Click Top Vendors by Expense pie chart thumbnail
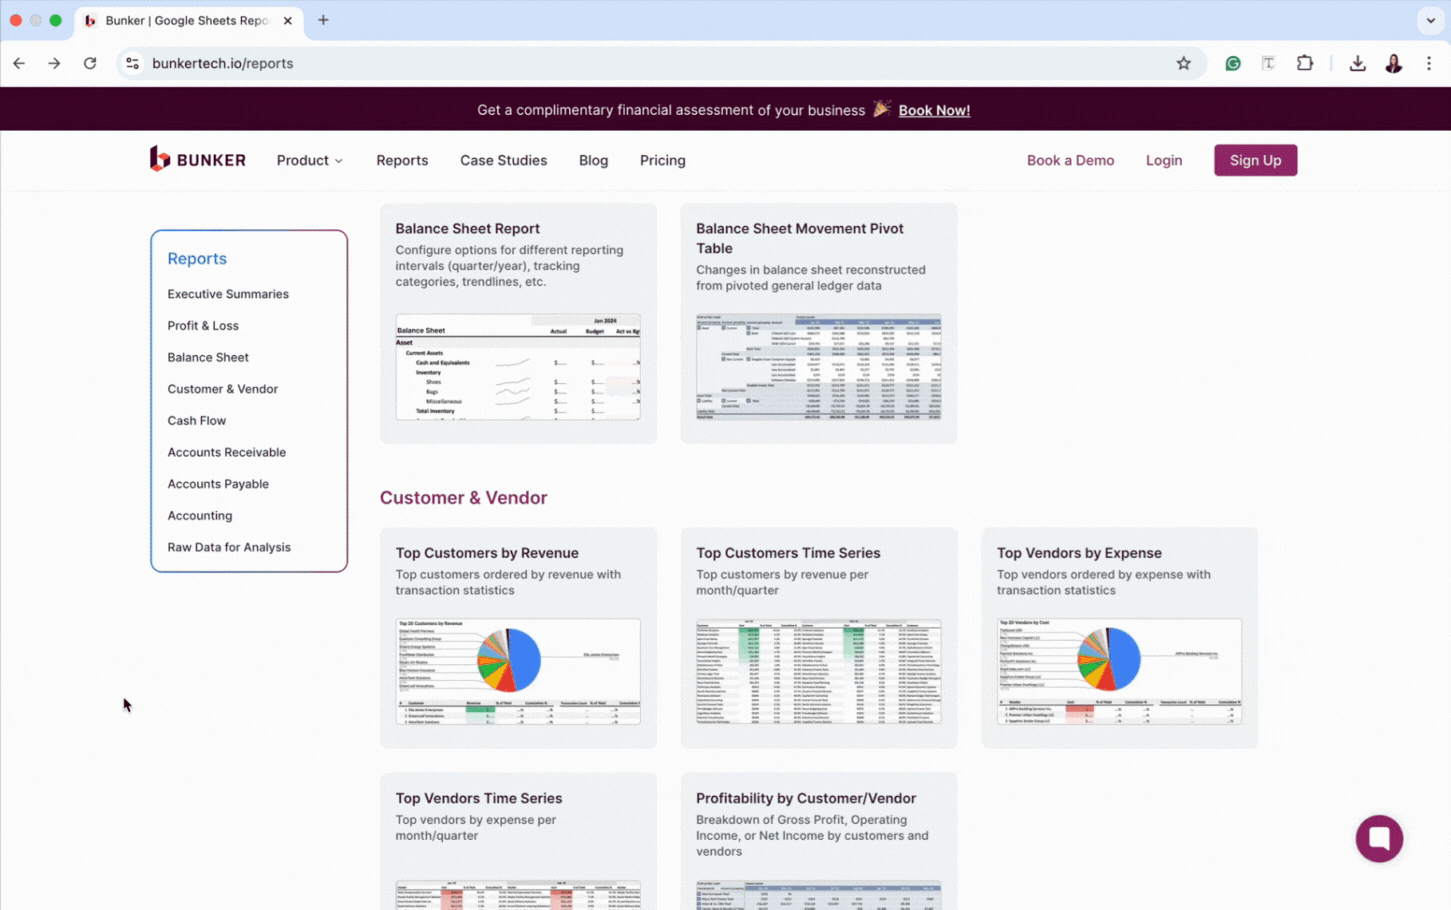Image resolution: width=1451 pixels, height=910 pixels. [x=1119, y=671]
